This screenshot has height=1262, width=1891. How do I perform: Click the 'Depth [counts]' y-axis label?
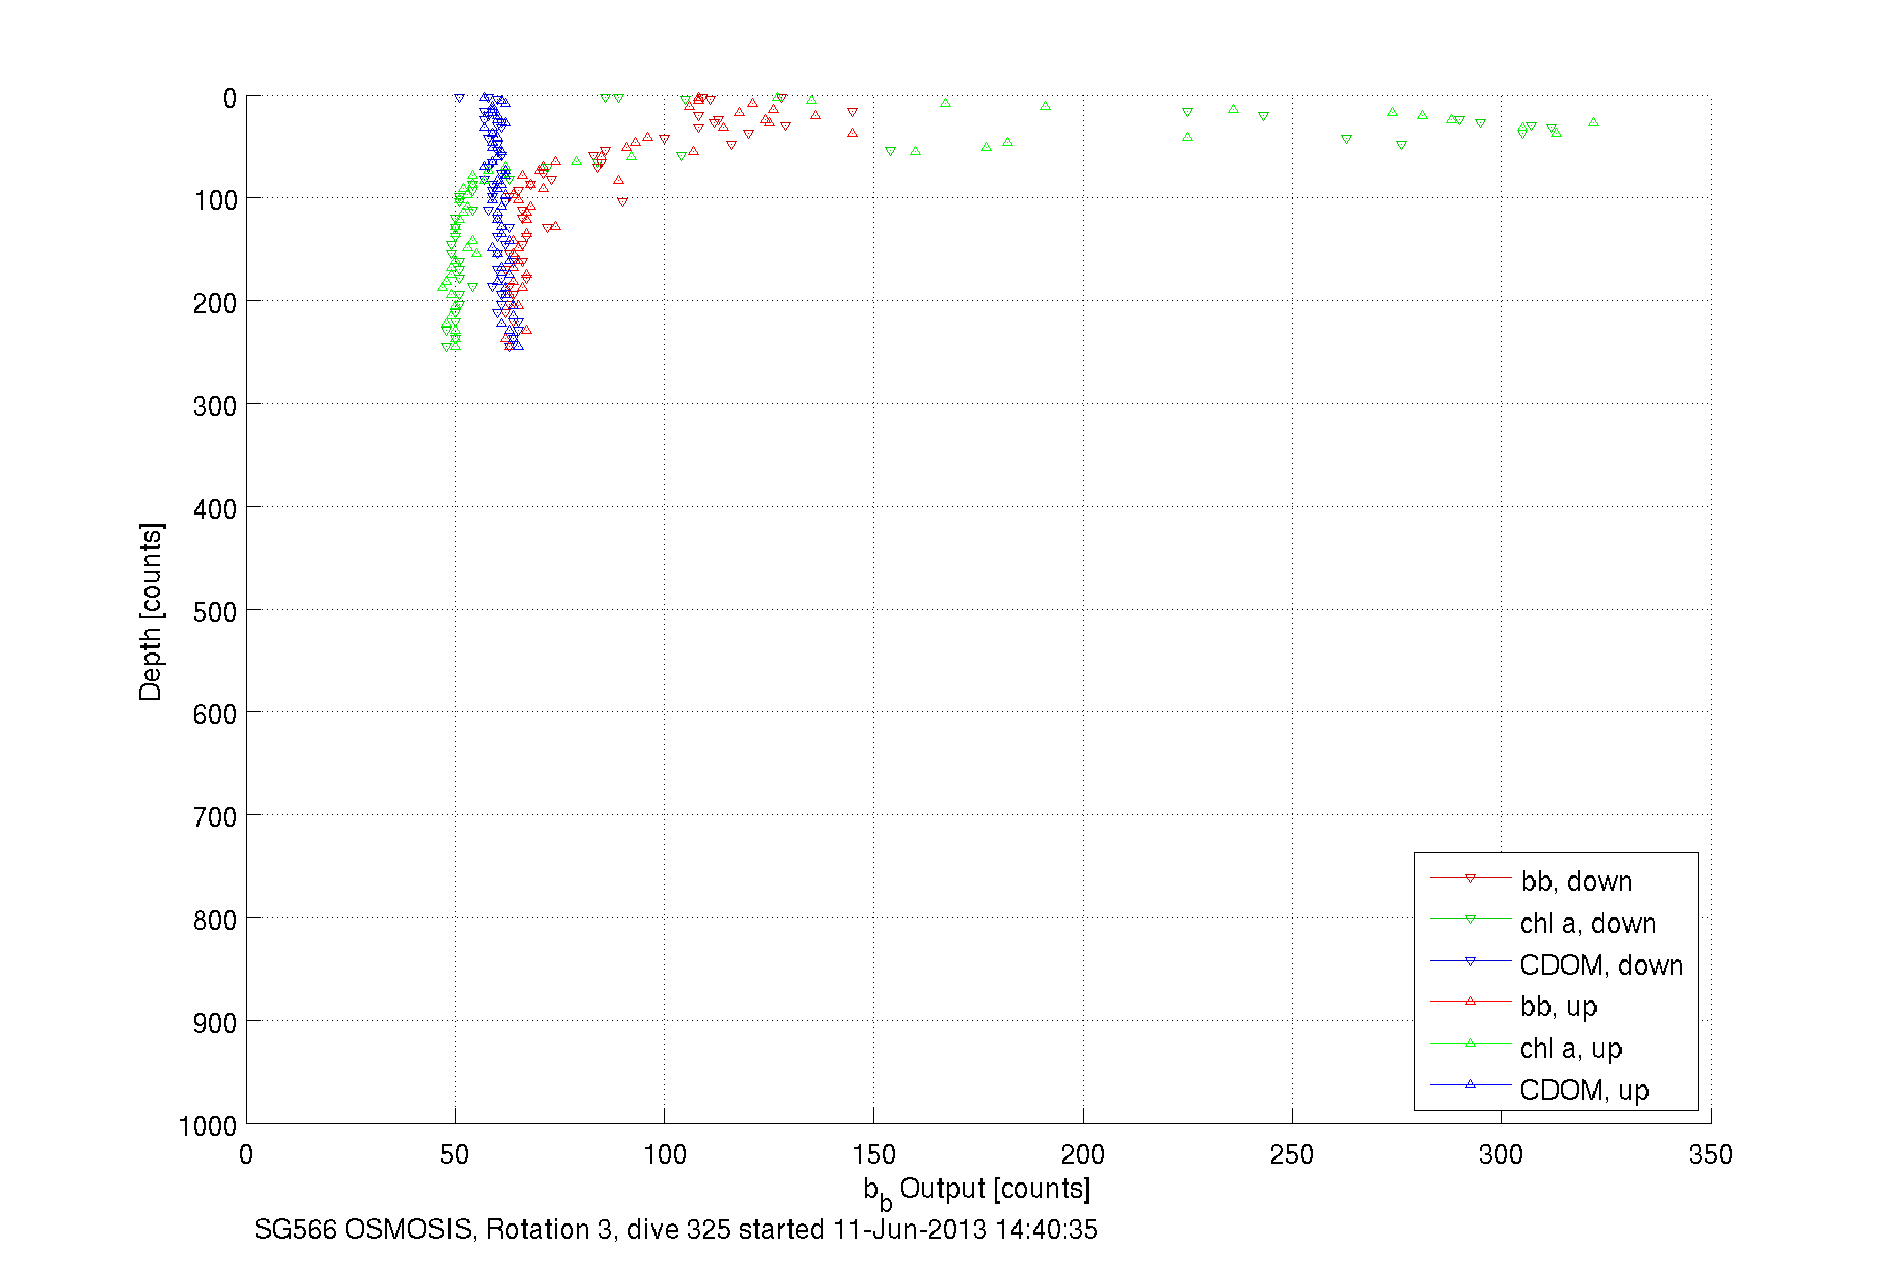click(x=150, y=611)
